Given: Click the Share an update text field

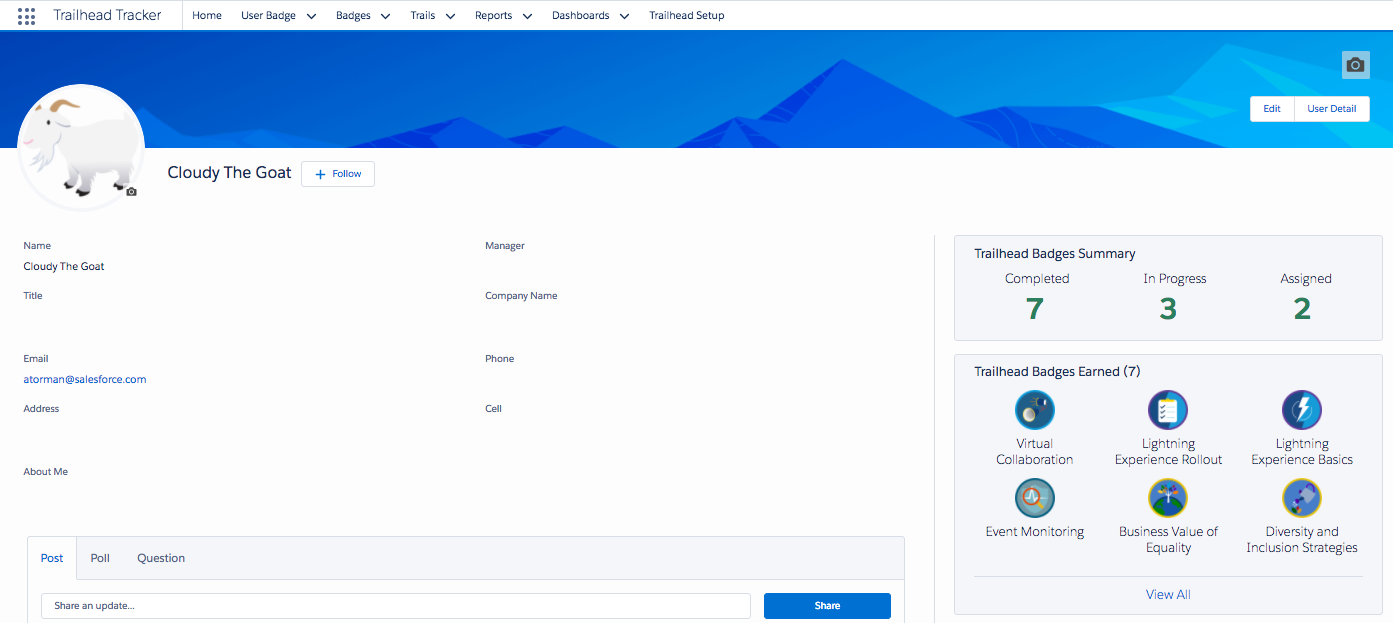Looking at the screenshot, I should (x=395, y=606).
